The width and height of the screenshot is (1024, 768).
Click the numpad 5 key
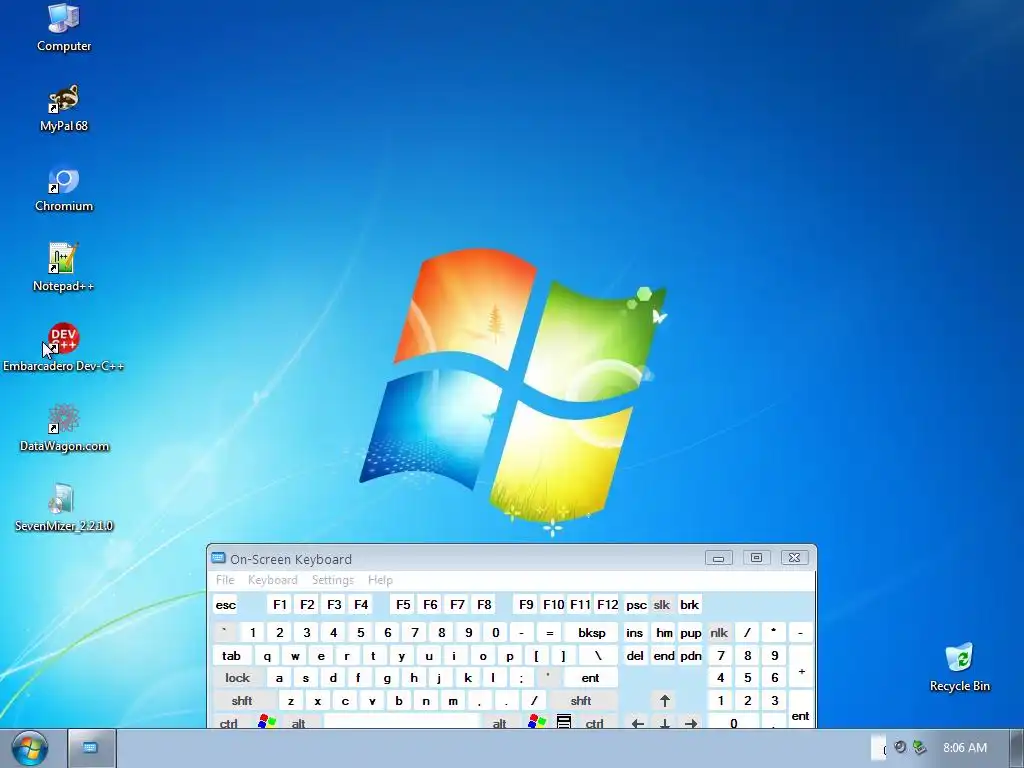(x=748, y=678)
